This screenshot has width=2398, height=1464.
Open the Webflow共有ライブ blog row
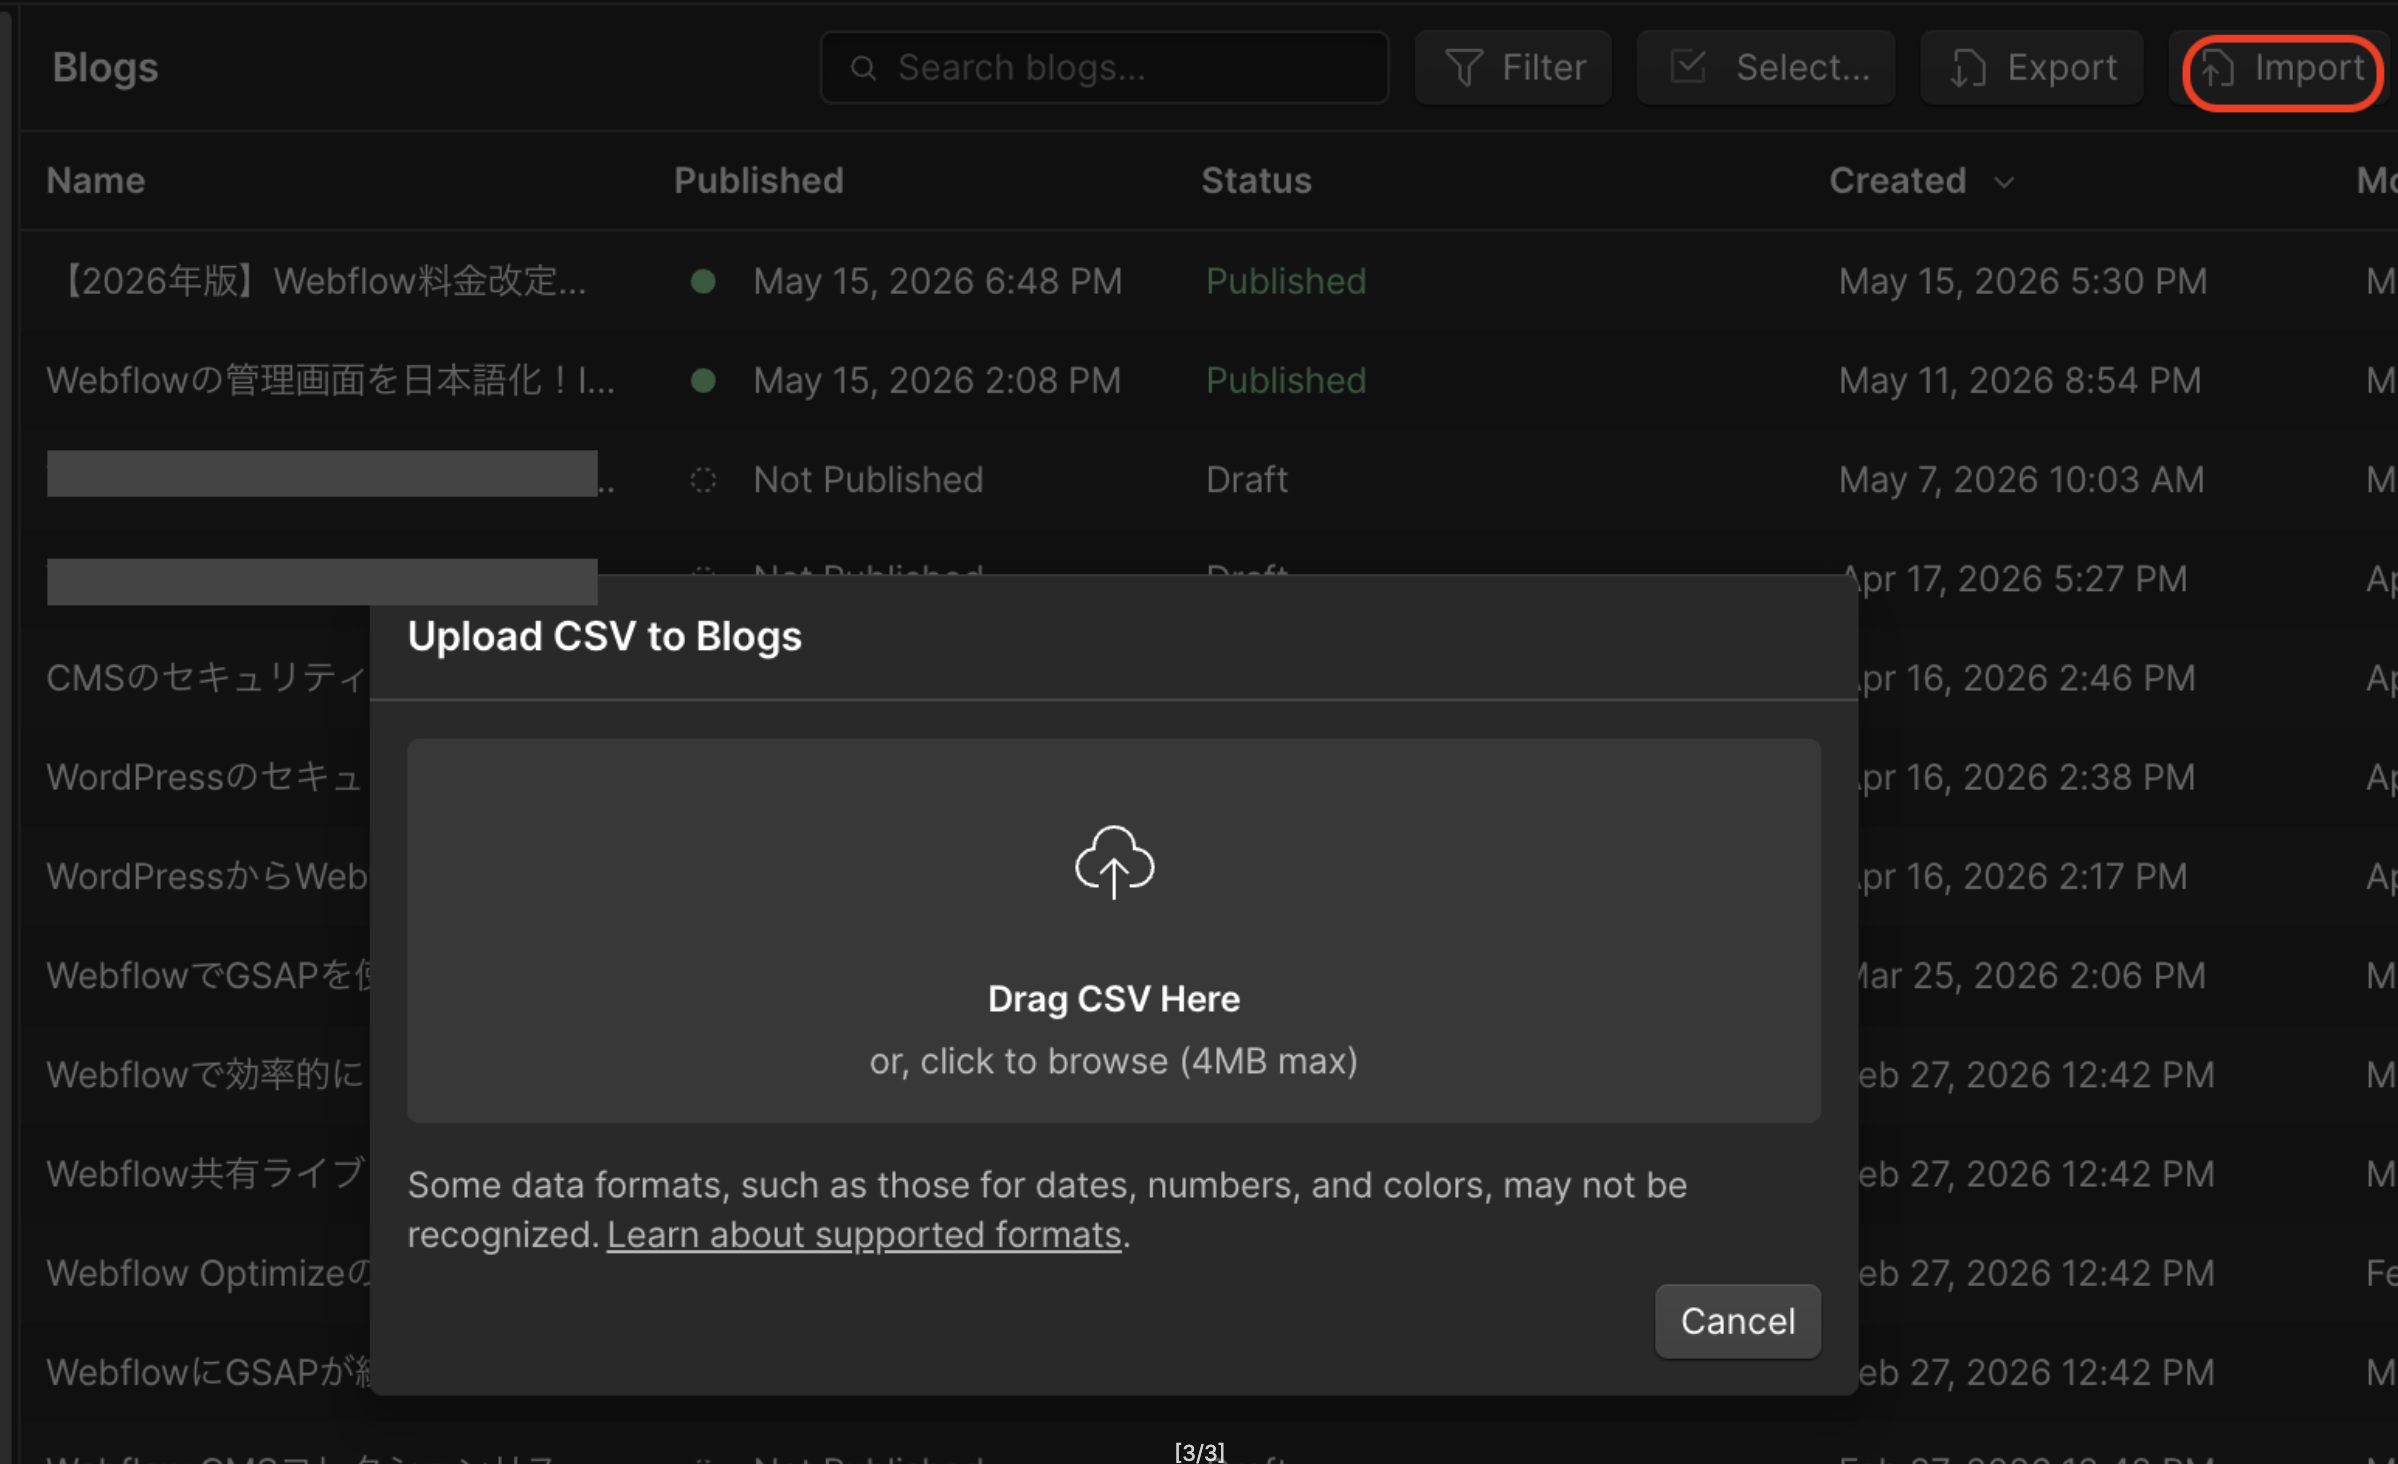pos(205,1174)
